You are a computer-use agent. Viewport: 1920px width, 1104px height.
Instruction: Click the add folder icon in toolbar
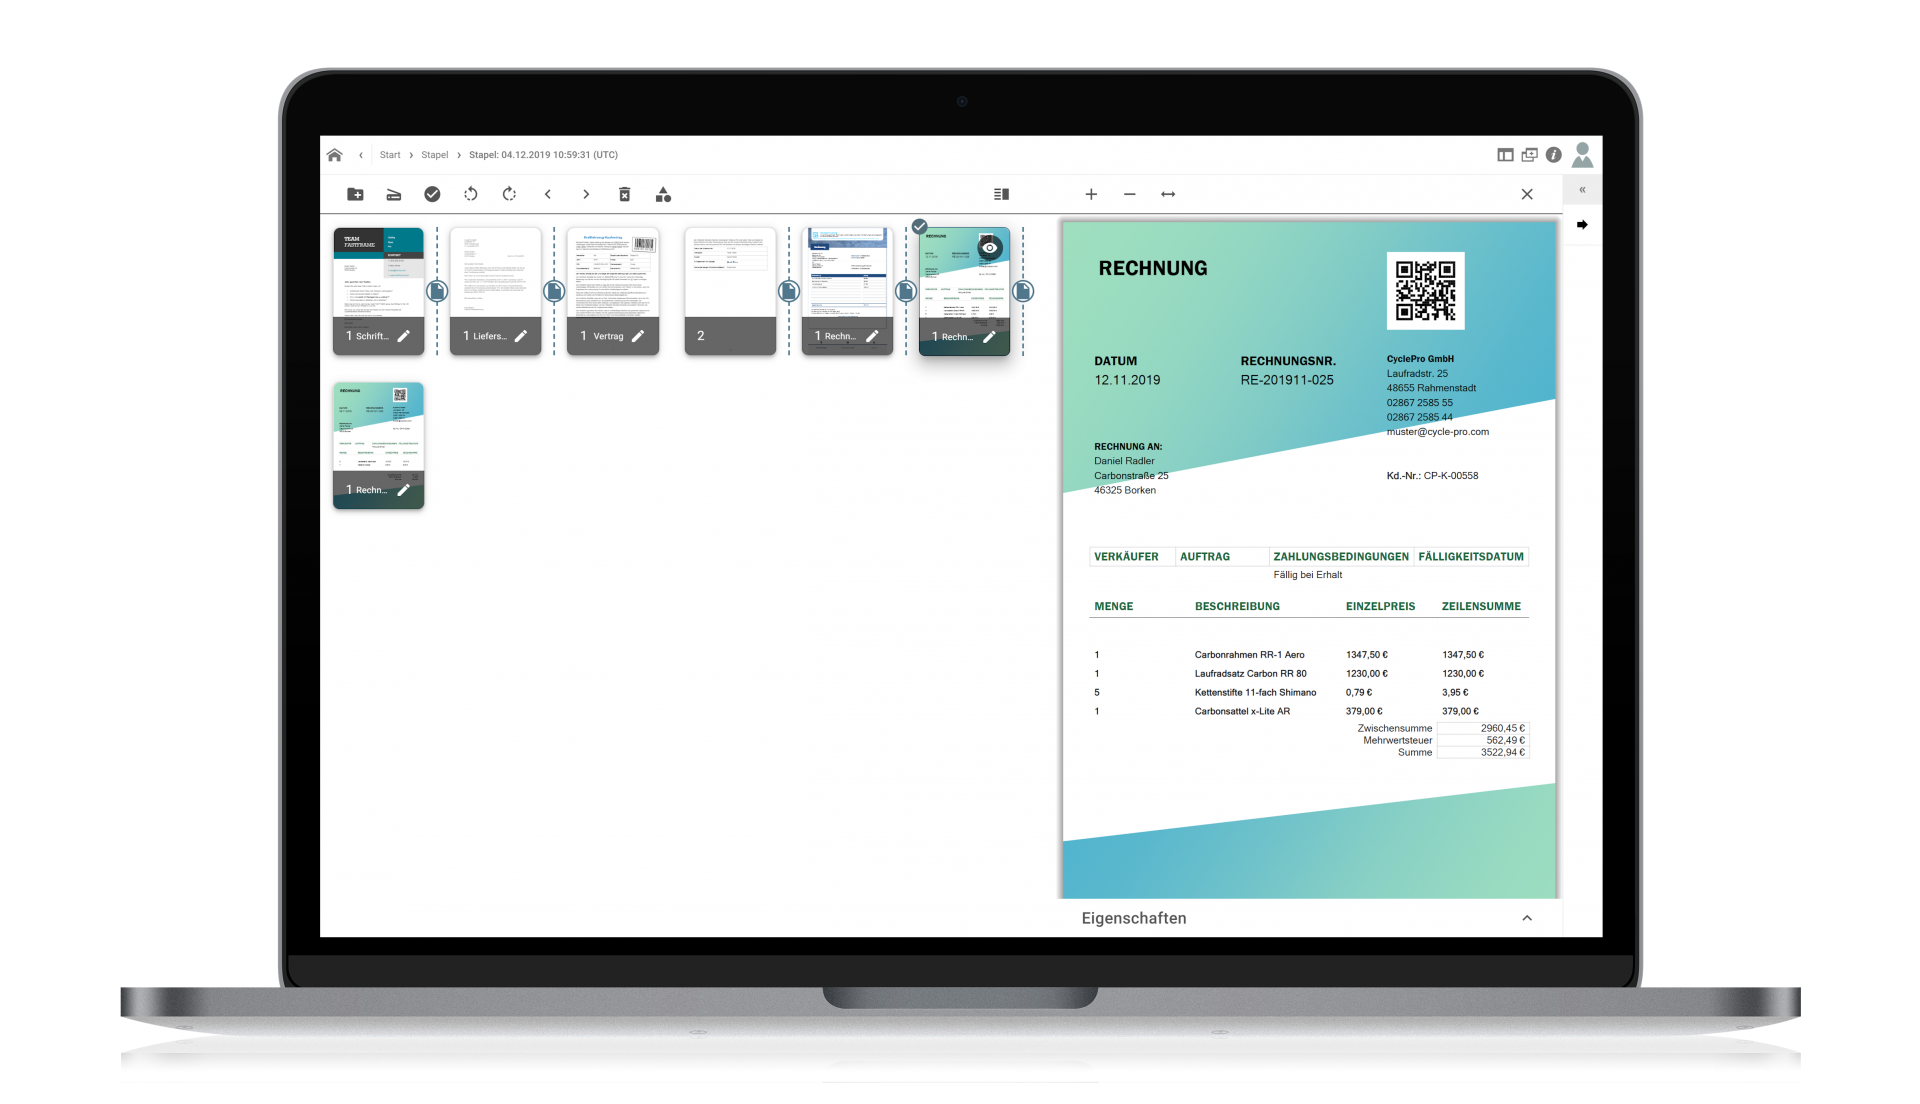click(x=355, y=194)
